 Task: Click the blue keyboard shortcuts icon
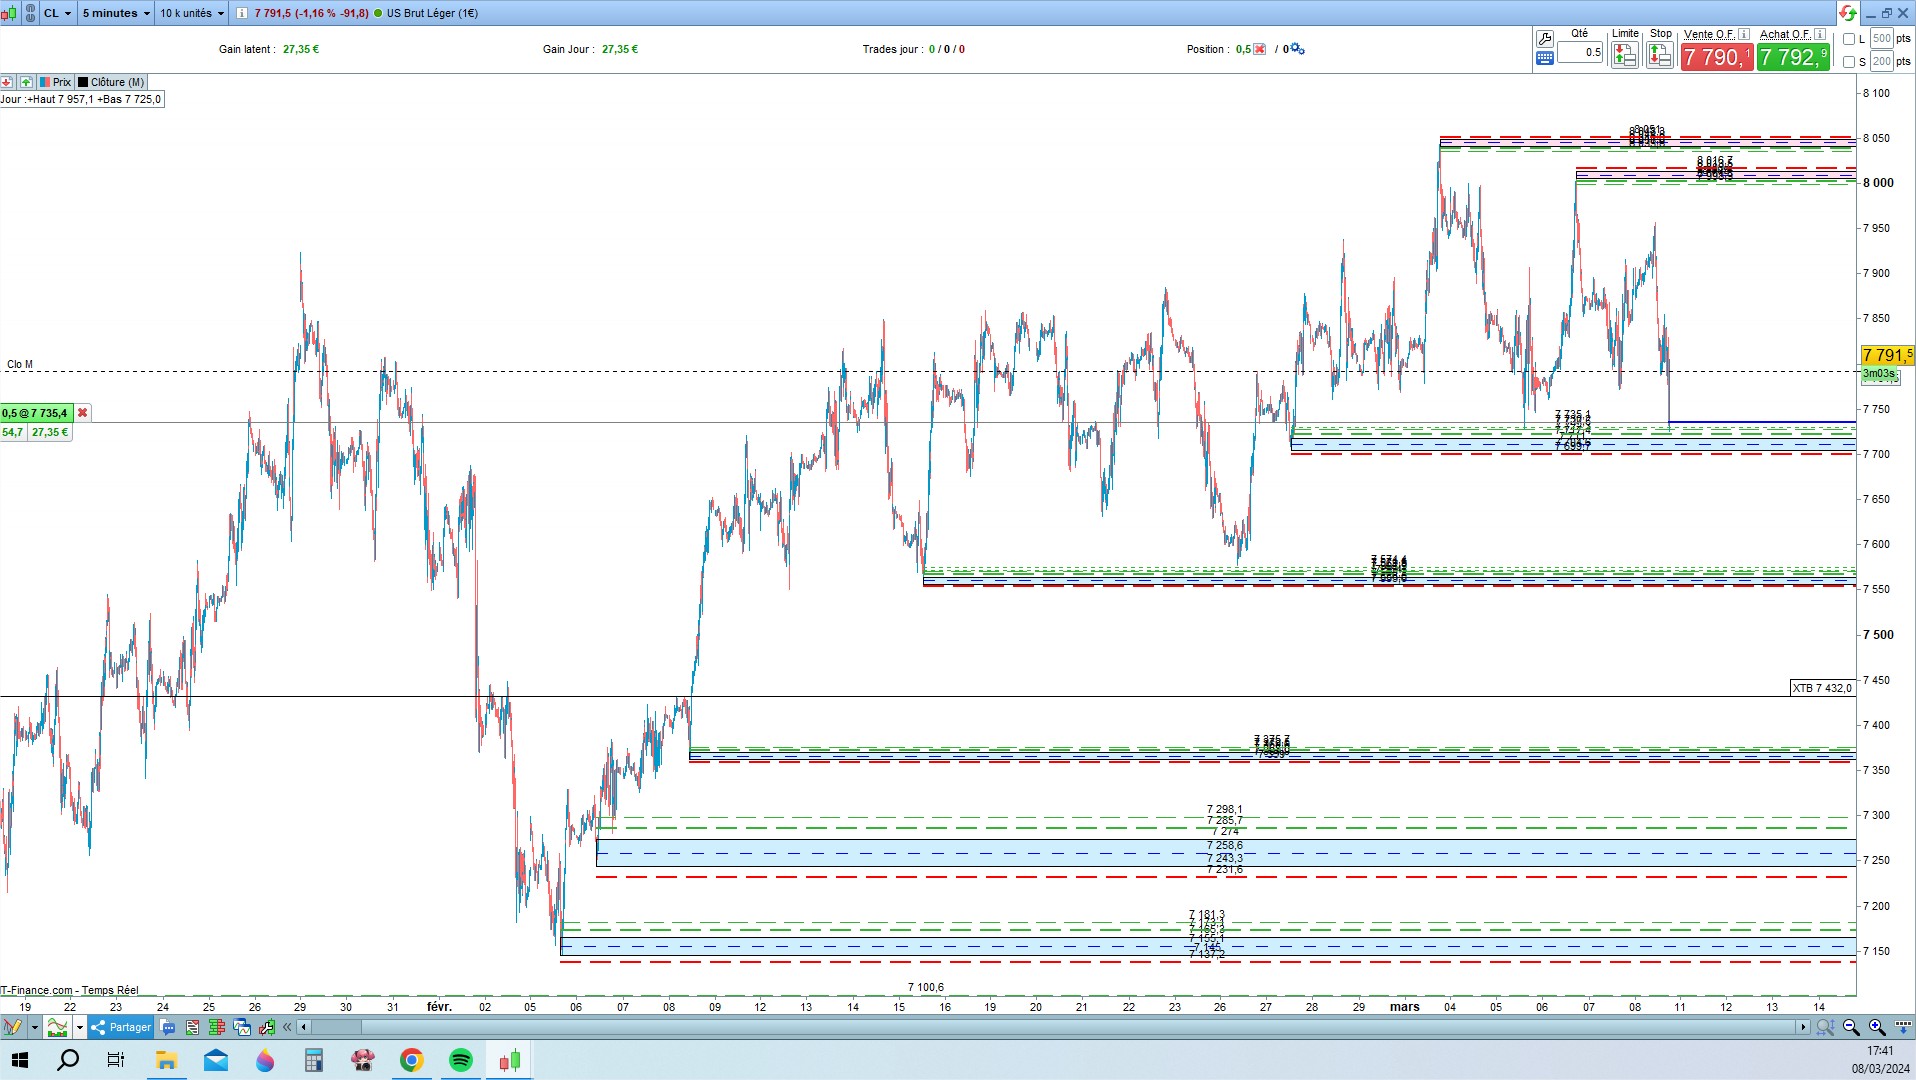click(x=1545, y=58)
